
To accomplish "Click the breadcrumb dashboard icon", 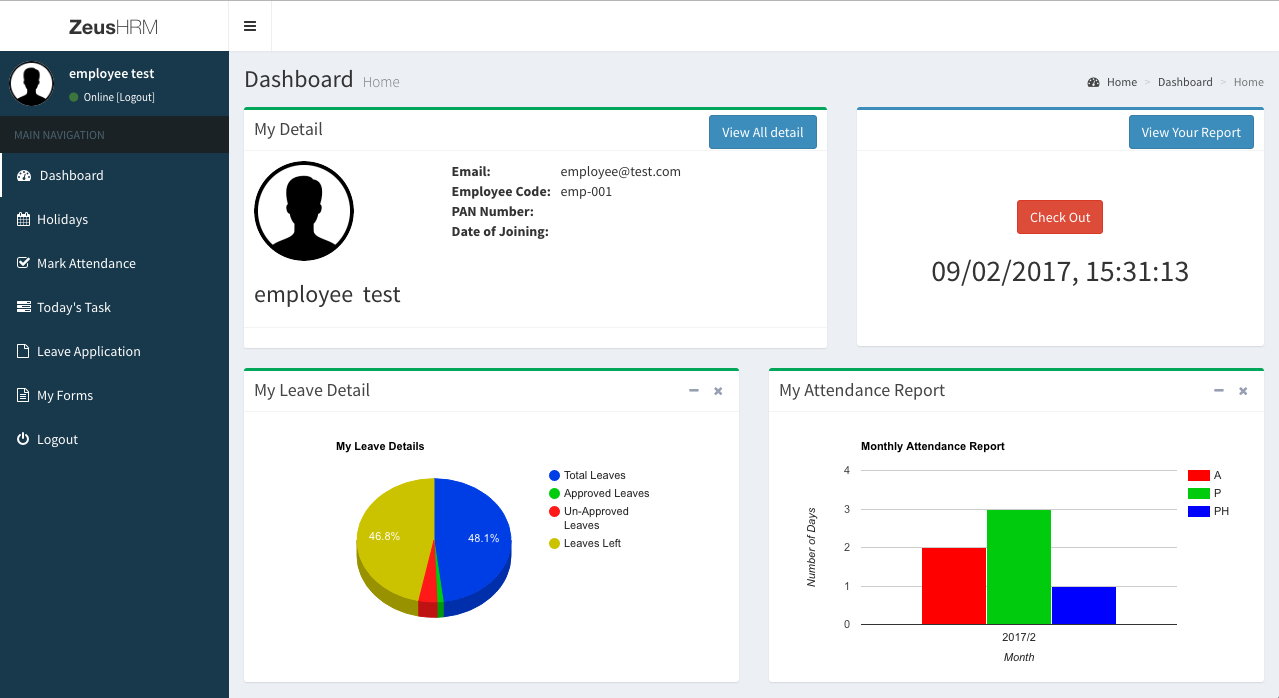I will click(1094, 82).
